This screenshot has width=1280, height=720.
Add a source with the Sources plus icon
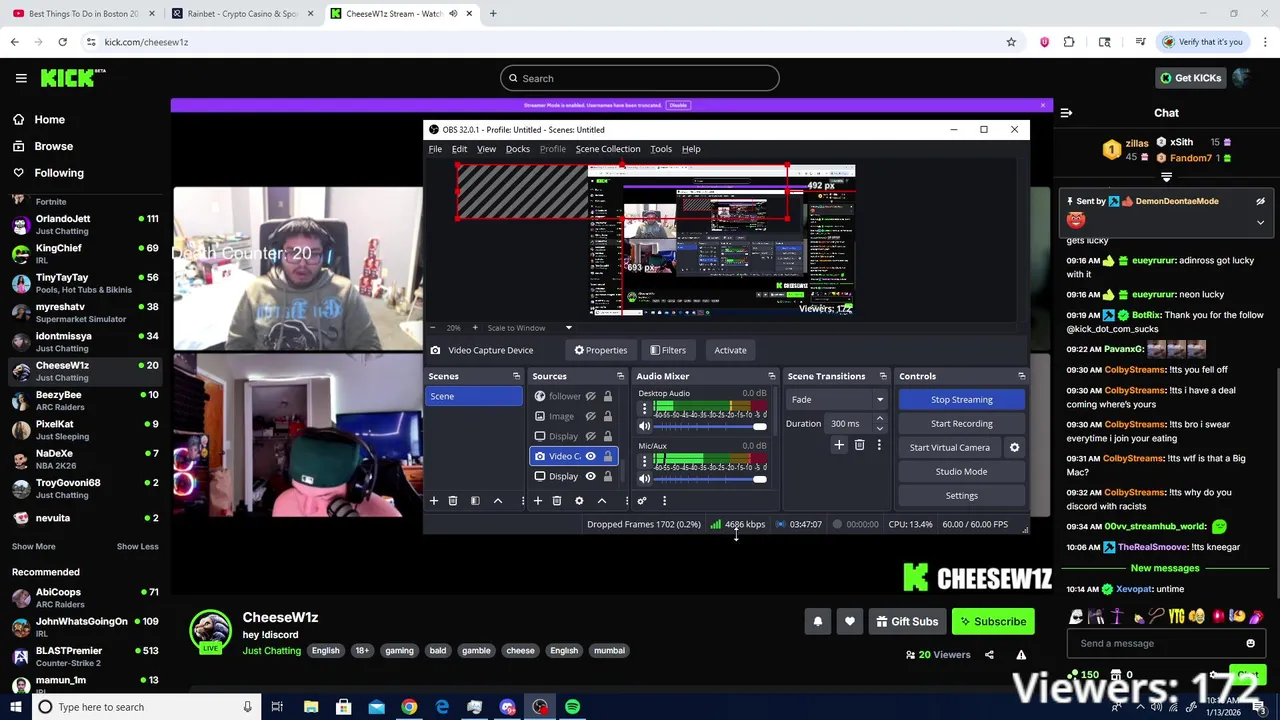[x=538, y=501]
